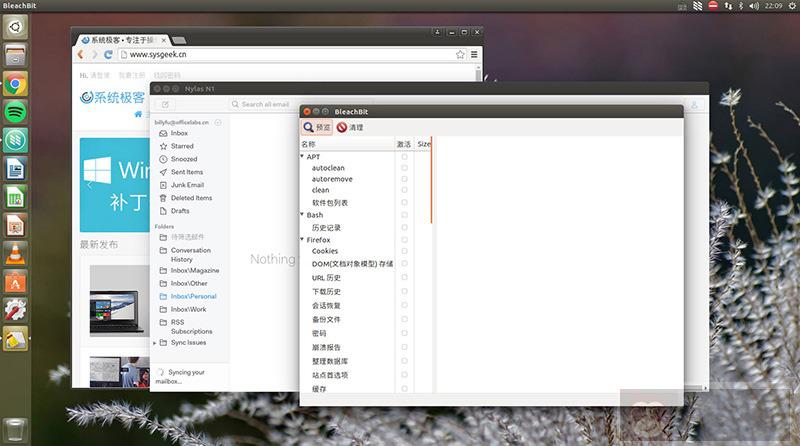The height and width of the screenshot is (446, 800).
Task: Open Junk Email in Nylas N1
Action: (x=187, y=185)
